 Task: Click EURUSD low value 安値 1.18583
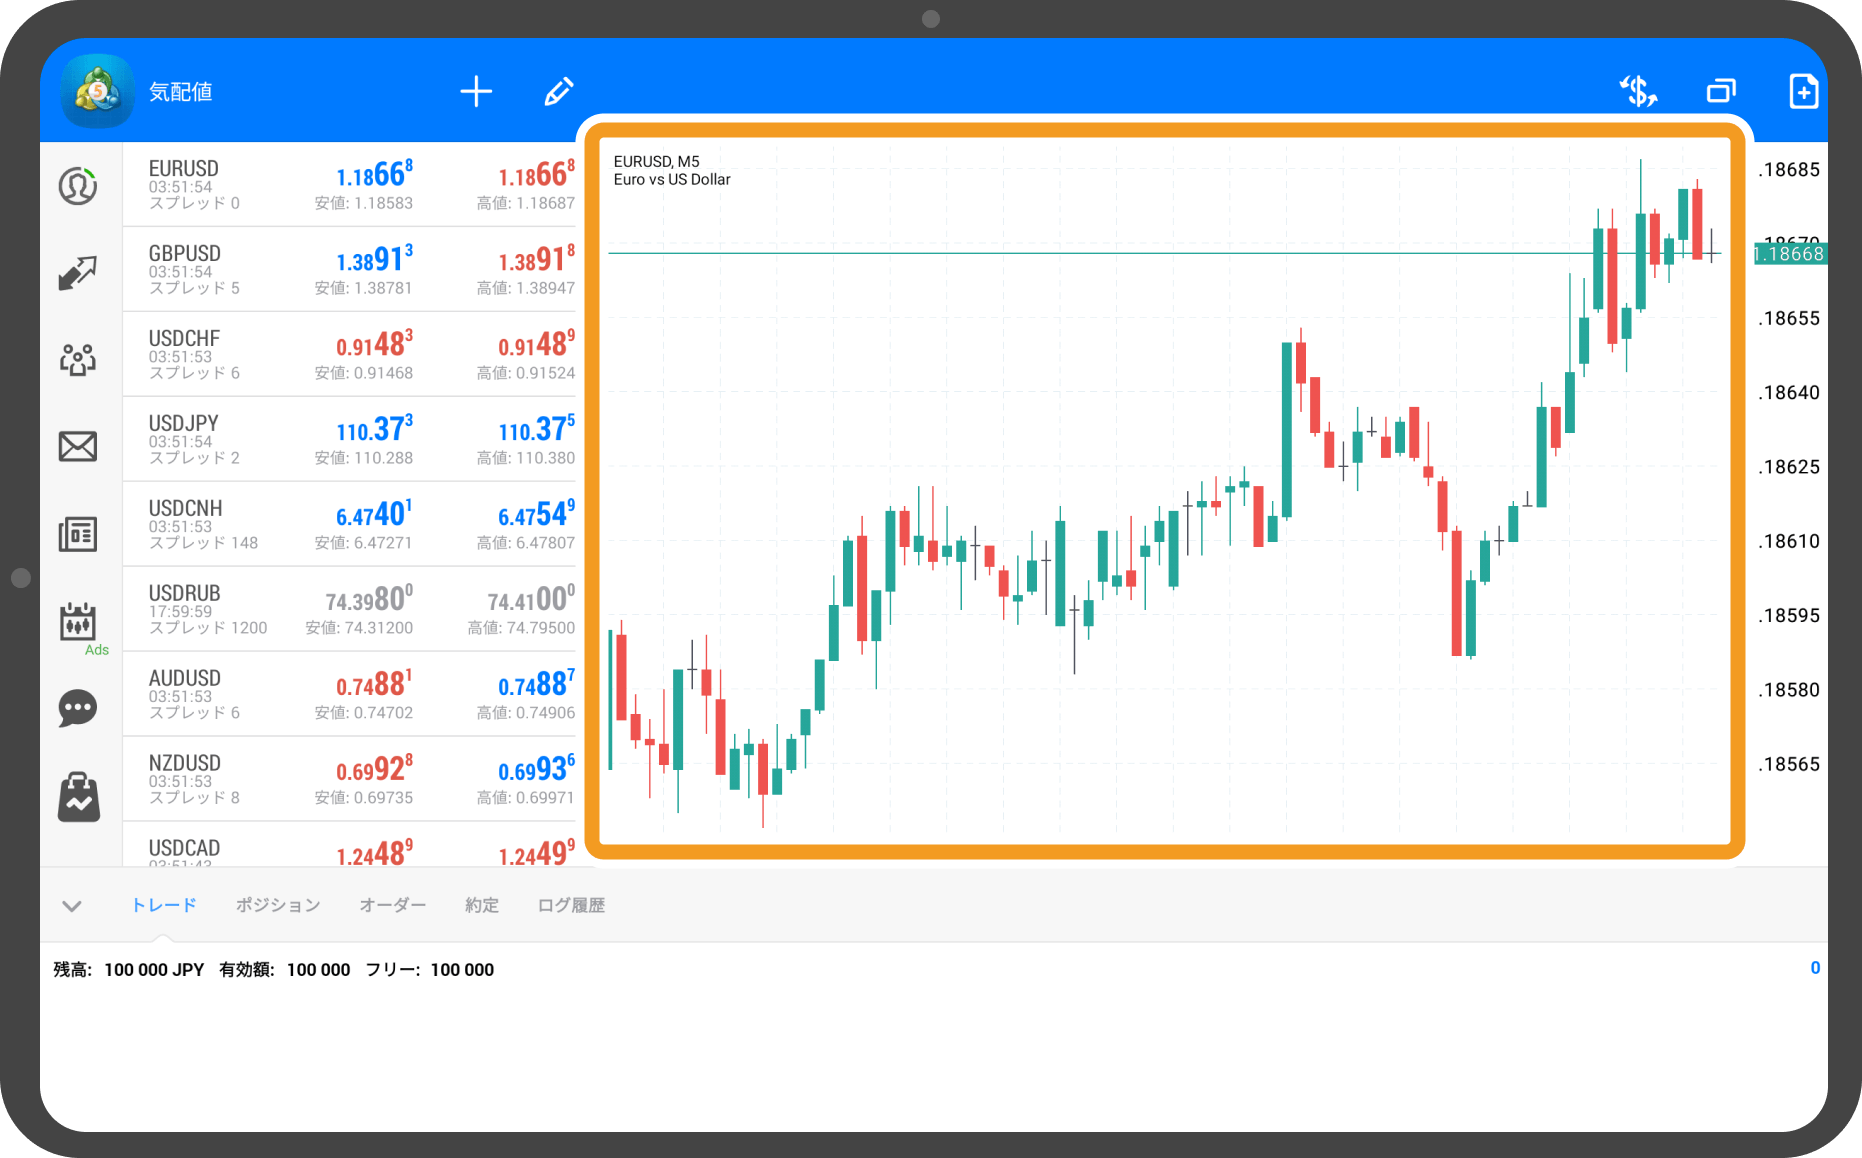click(x=363, y=203)
